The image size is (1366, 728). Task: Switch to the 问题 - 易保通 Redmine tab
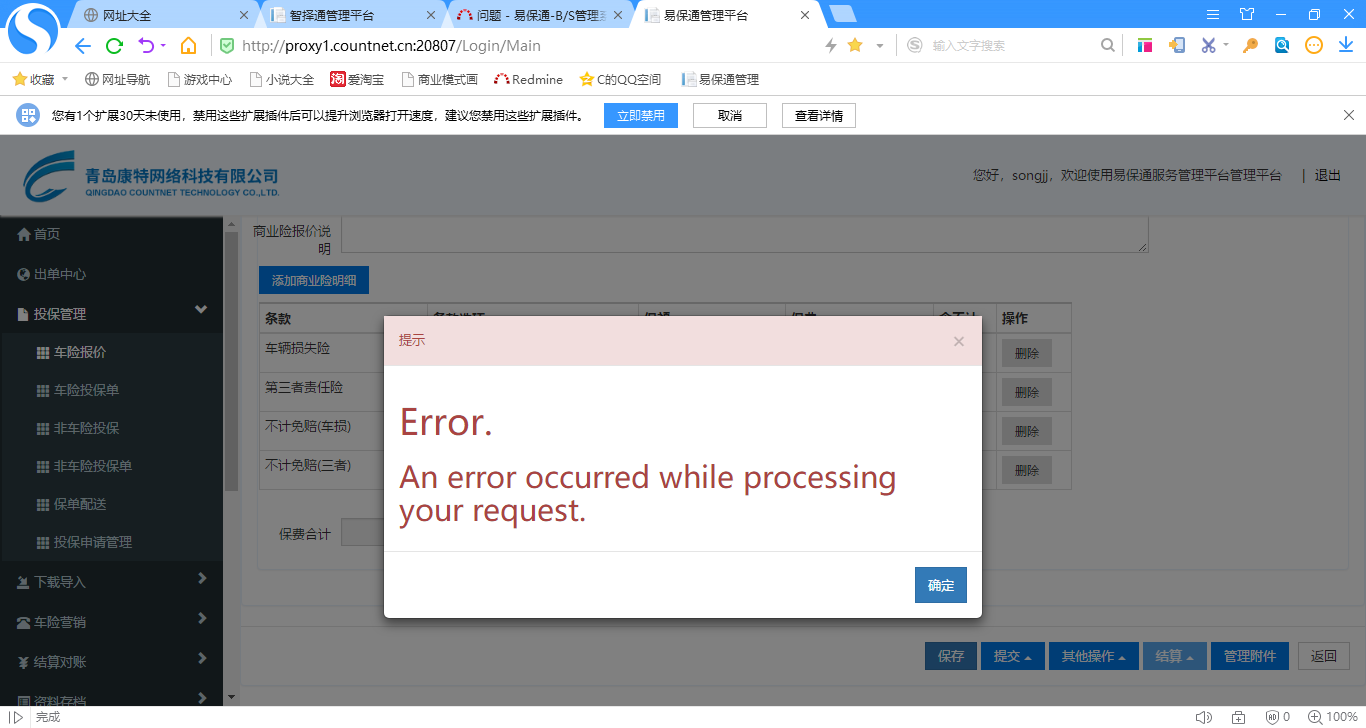tap(539, 15)
